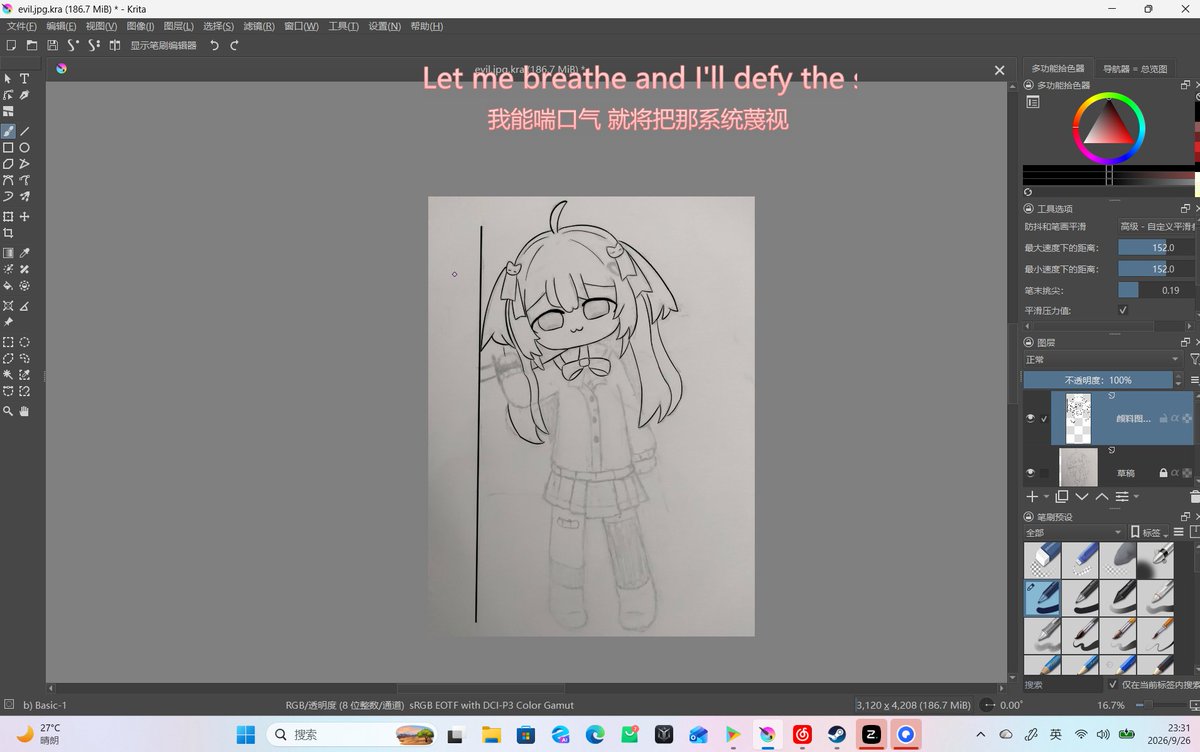
Task: Select the Fill bucket tool
Action: tap(8, 285)
